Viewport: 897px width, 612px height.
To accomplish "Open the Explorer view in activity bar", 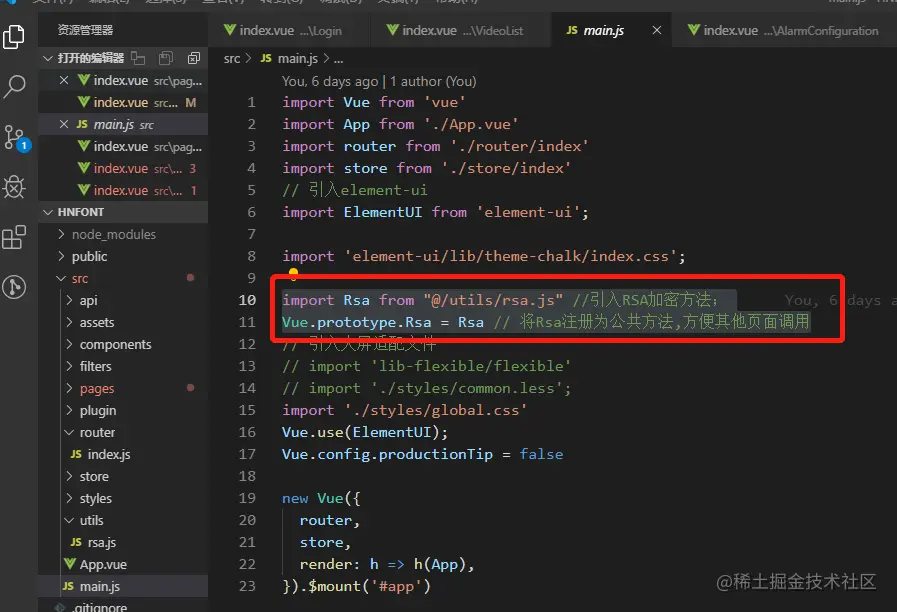I will [x=14, y=37].
